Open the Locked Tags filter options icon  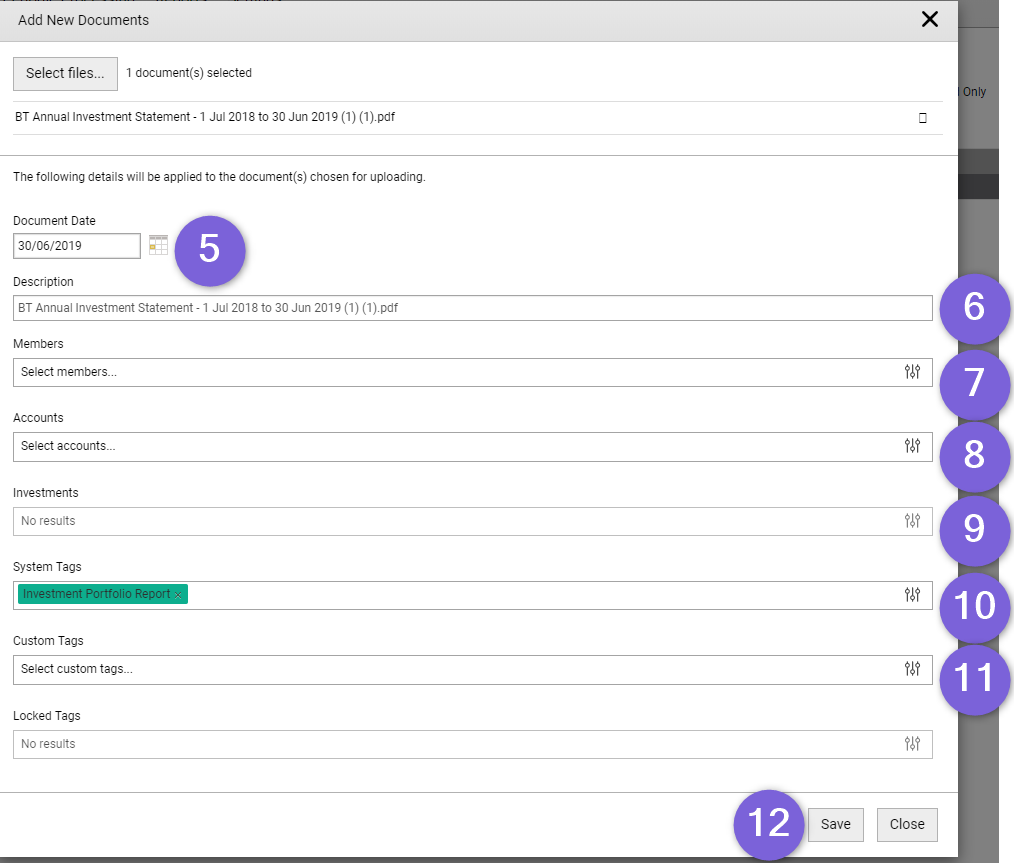pos(912,744)
